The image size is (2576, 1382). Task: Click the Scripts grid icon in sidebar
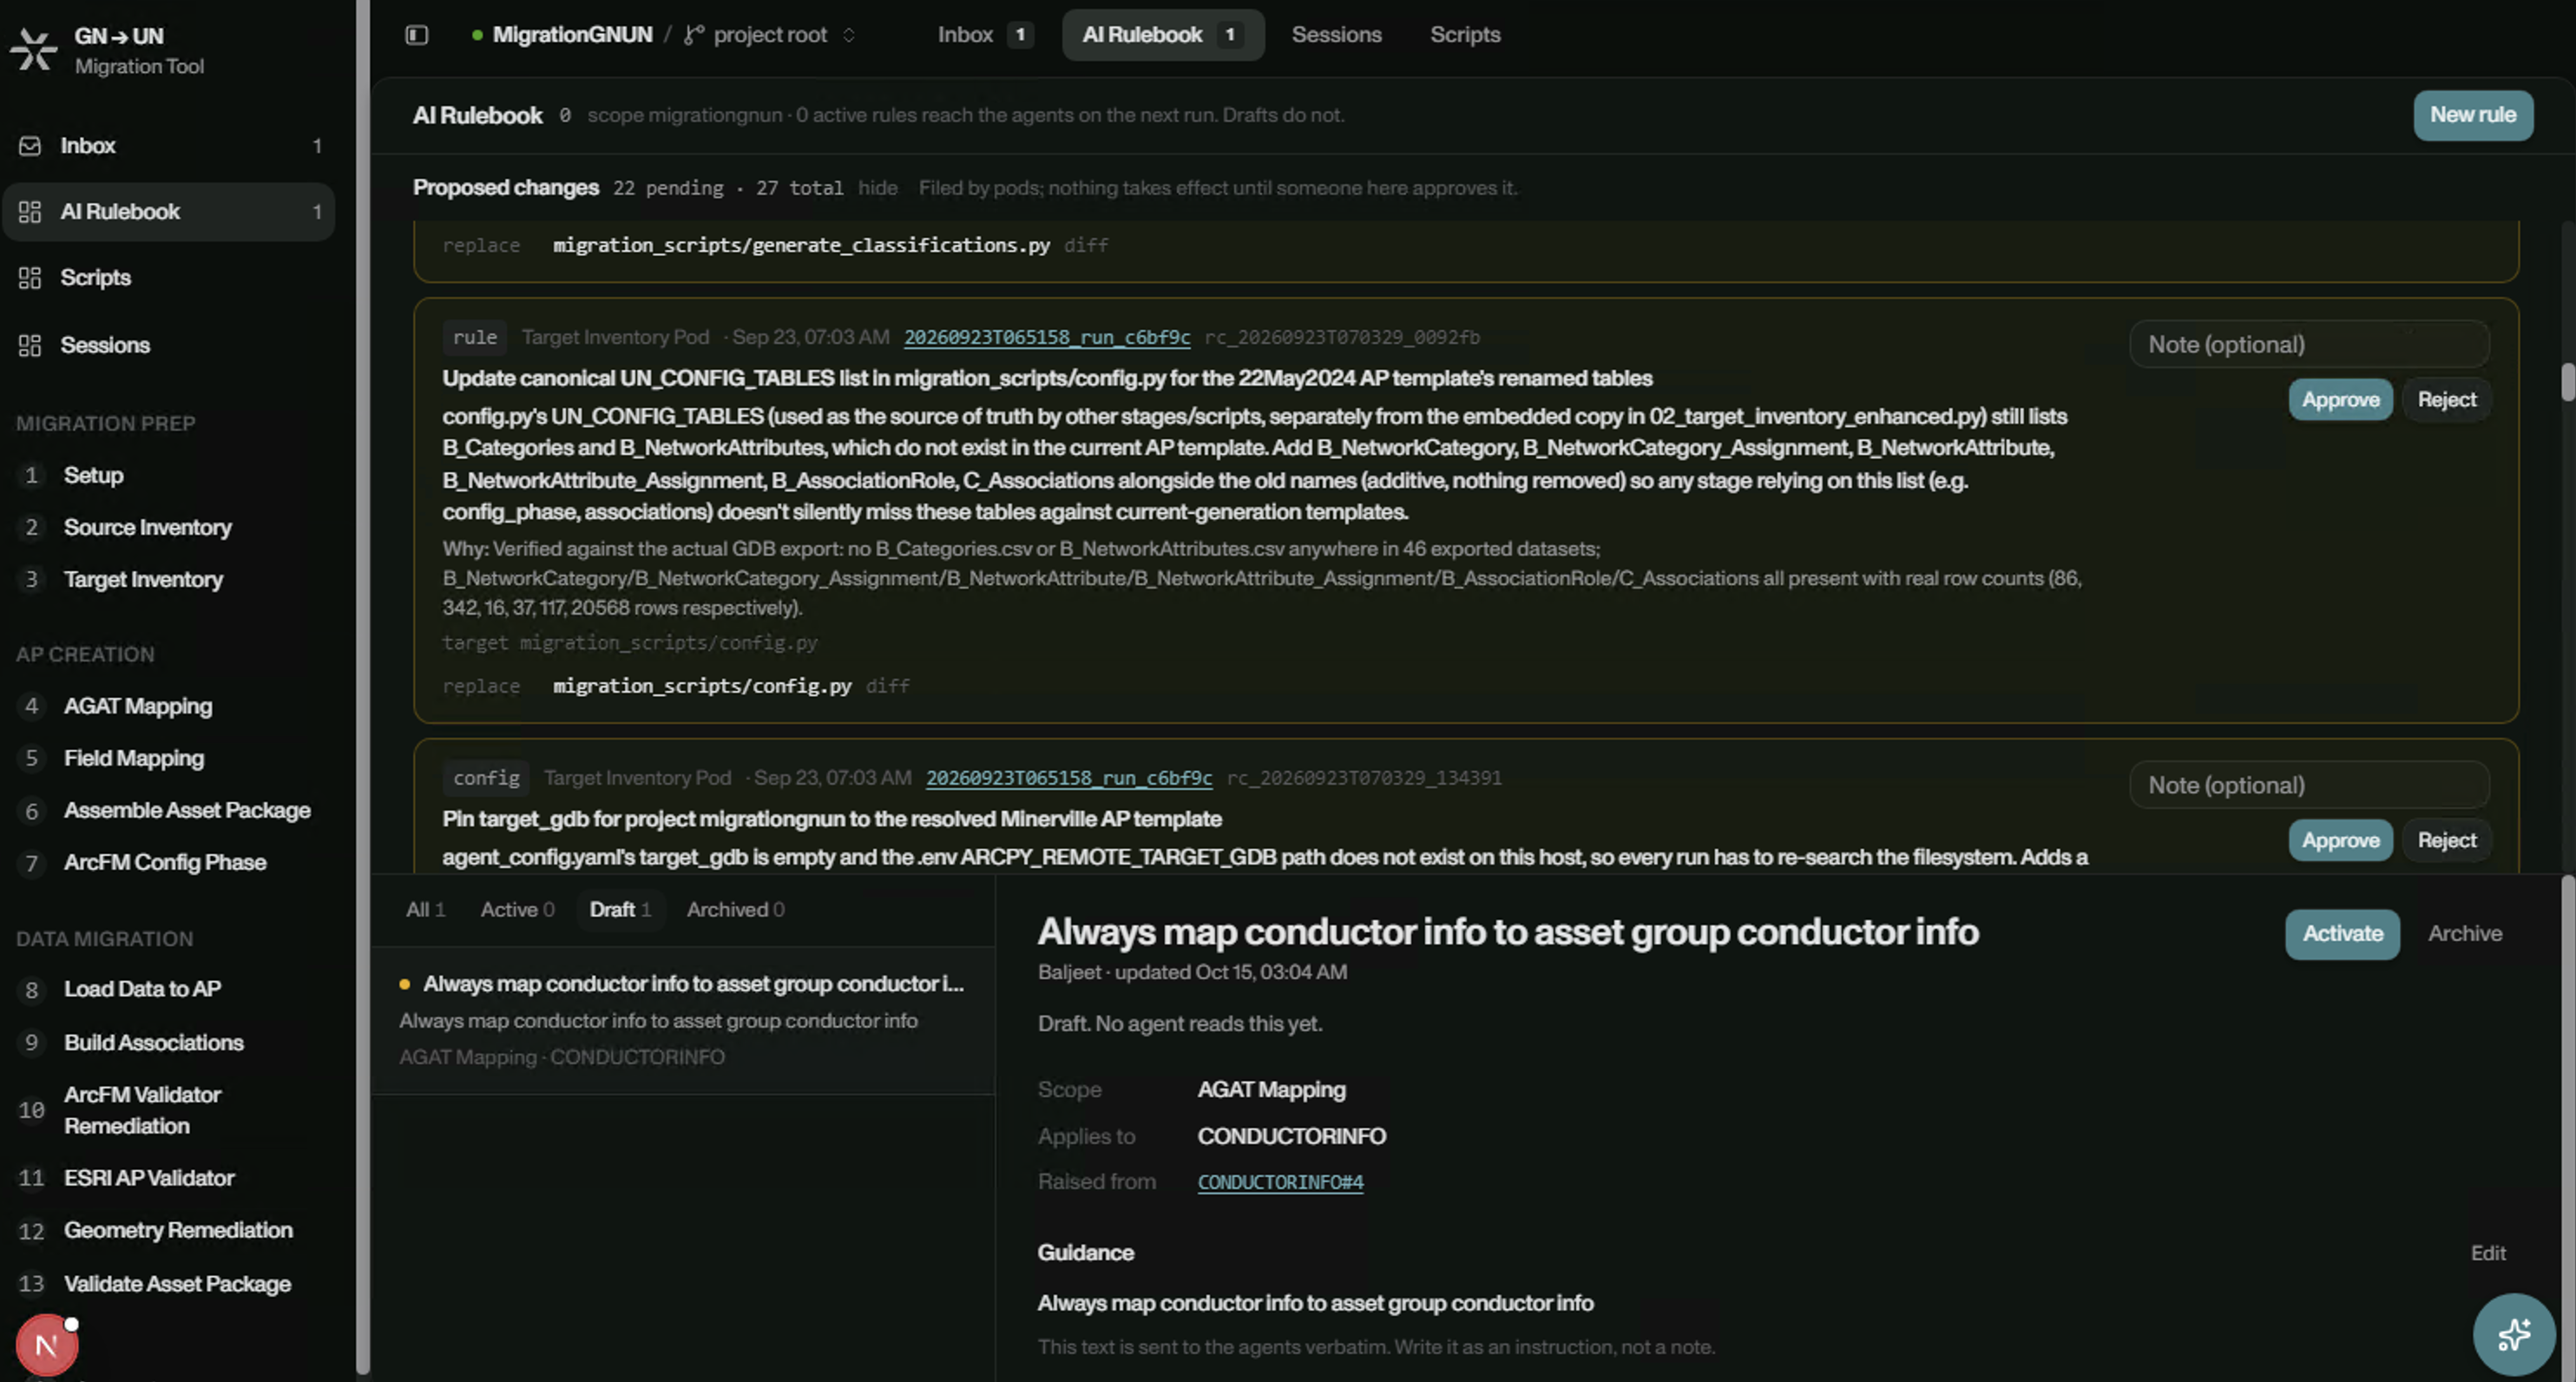pyautogui.click(x=30, y=278)
